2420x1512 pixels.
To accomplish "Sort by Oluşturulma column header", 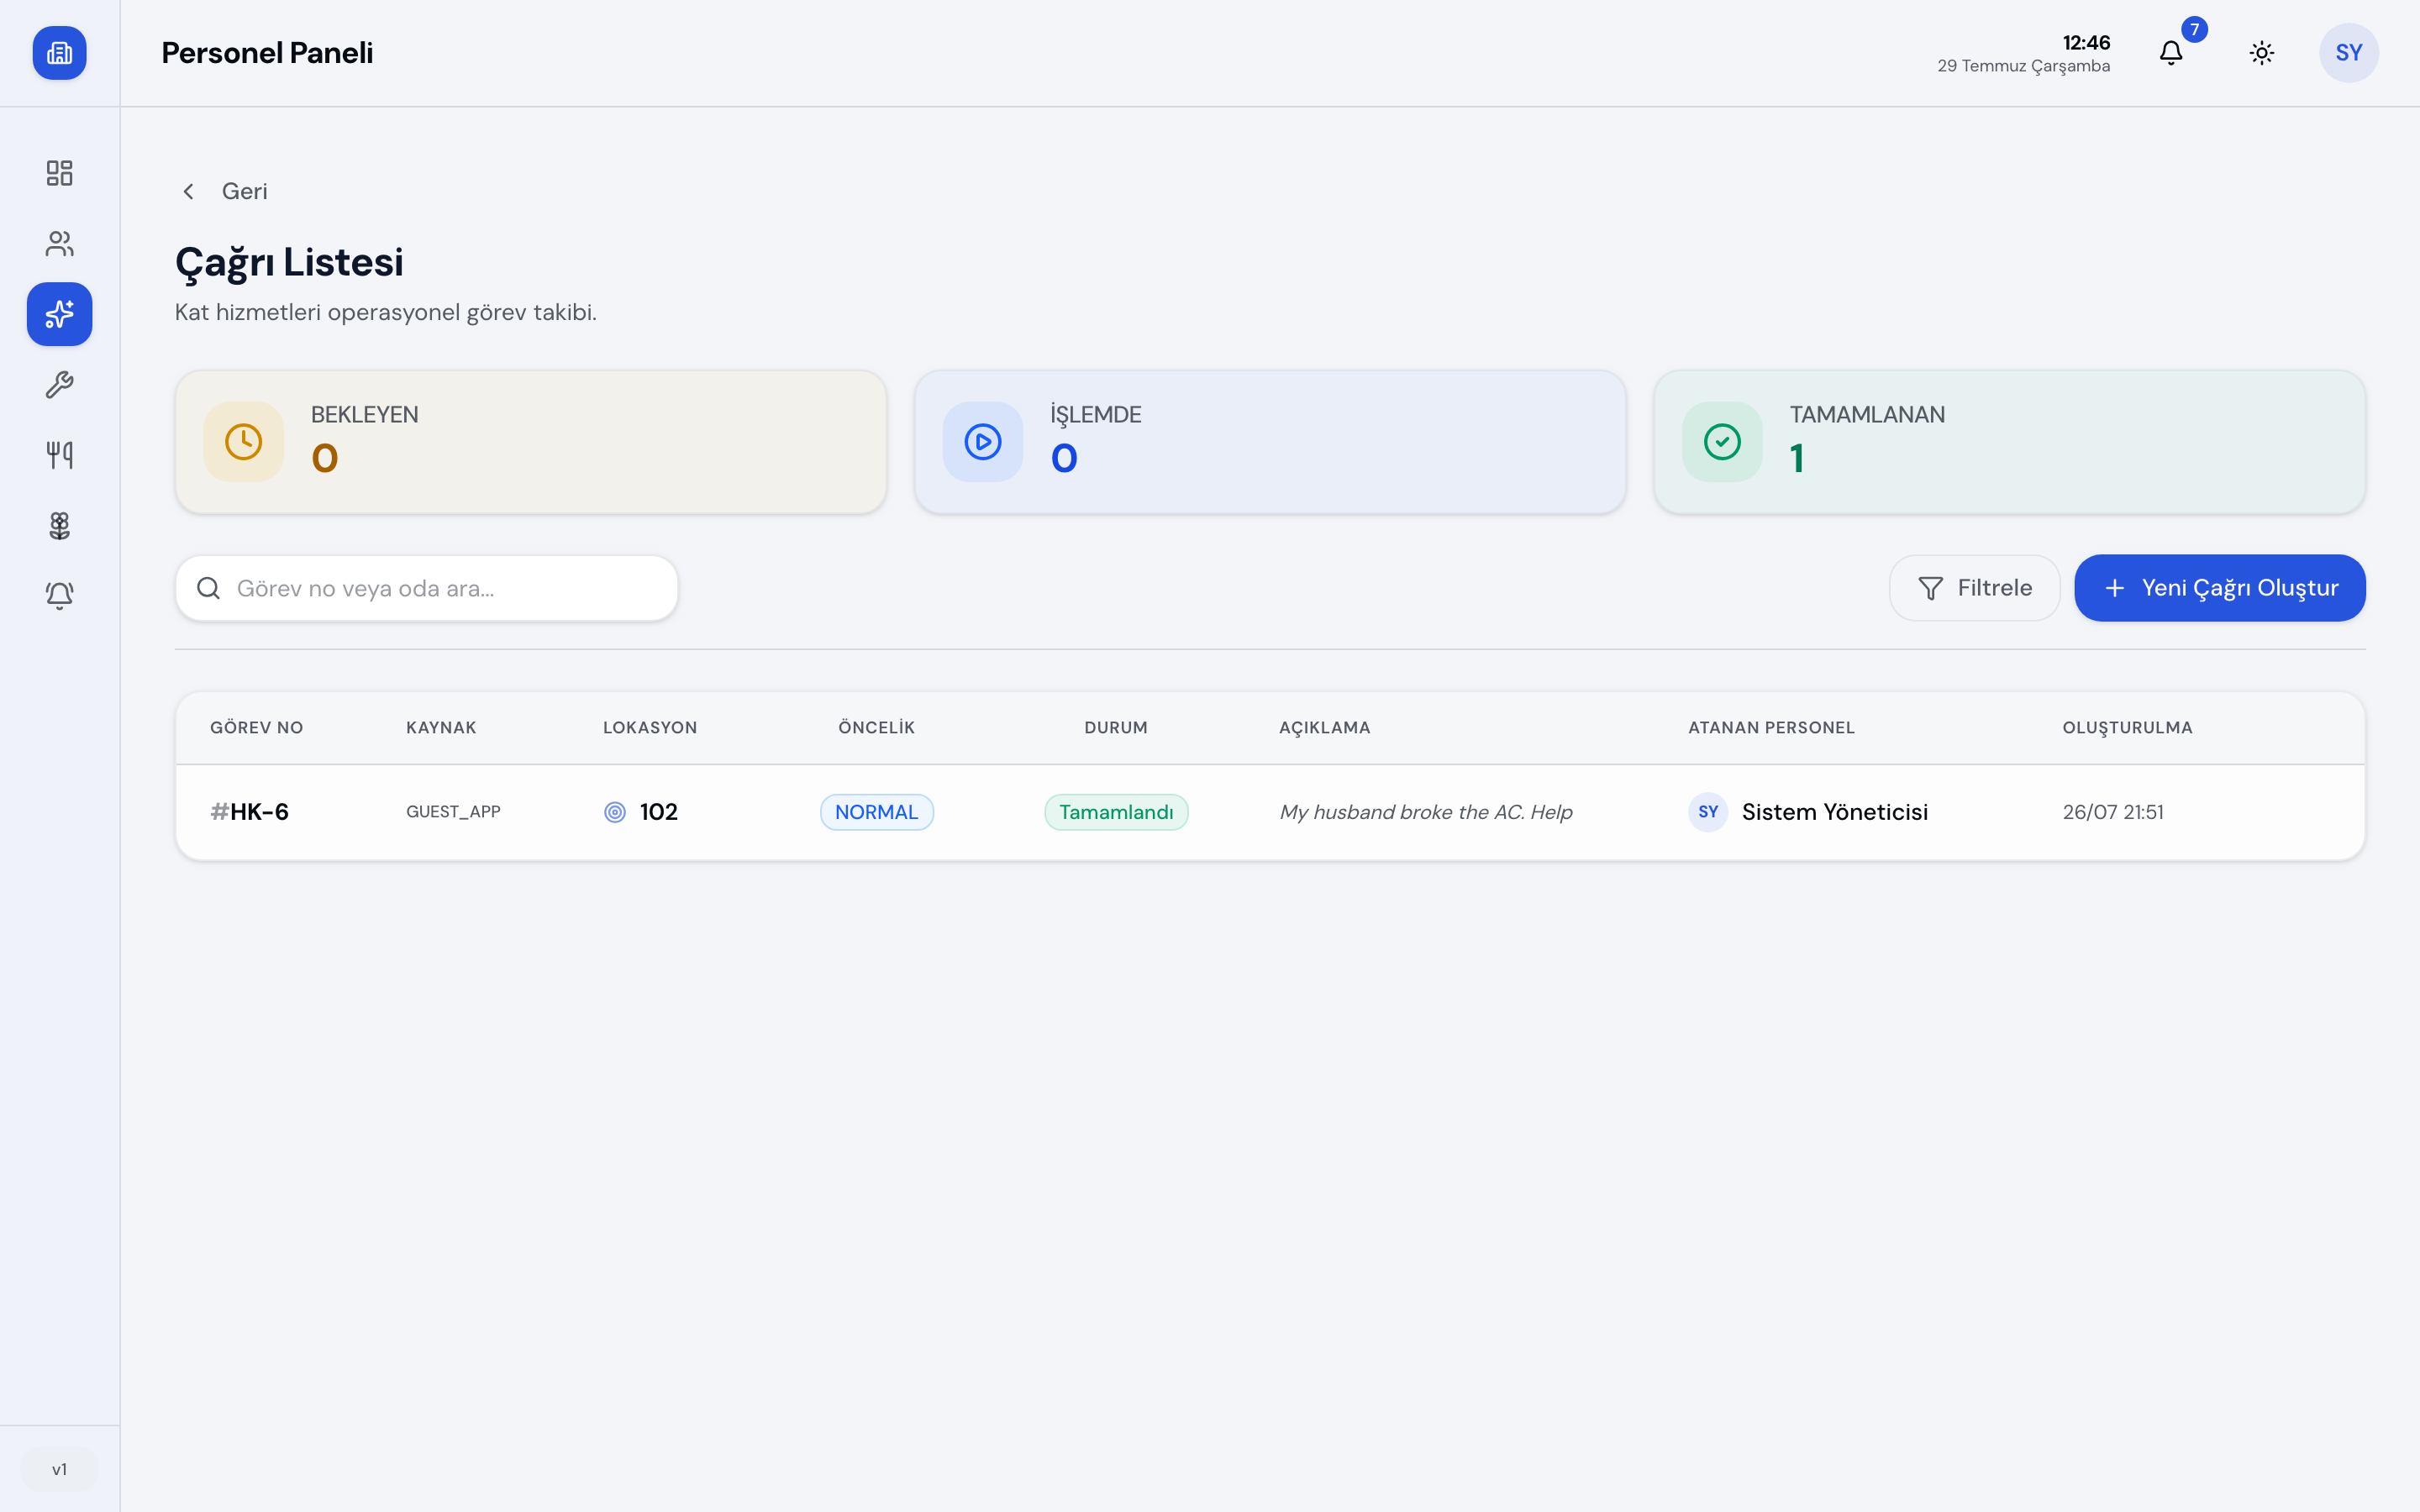I will (x=2127, y=728).
